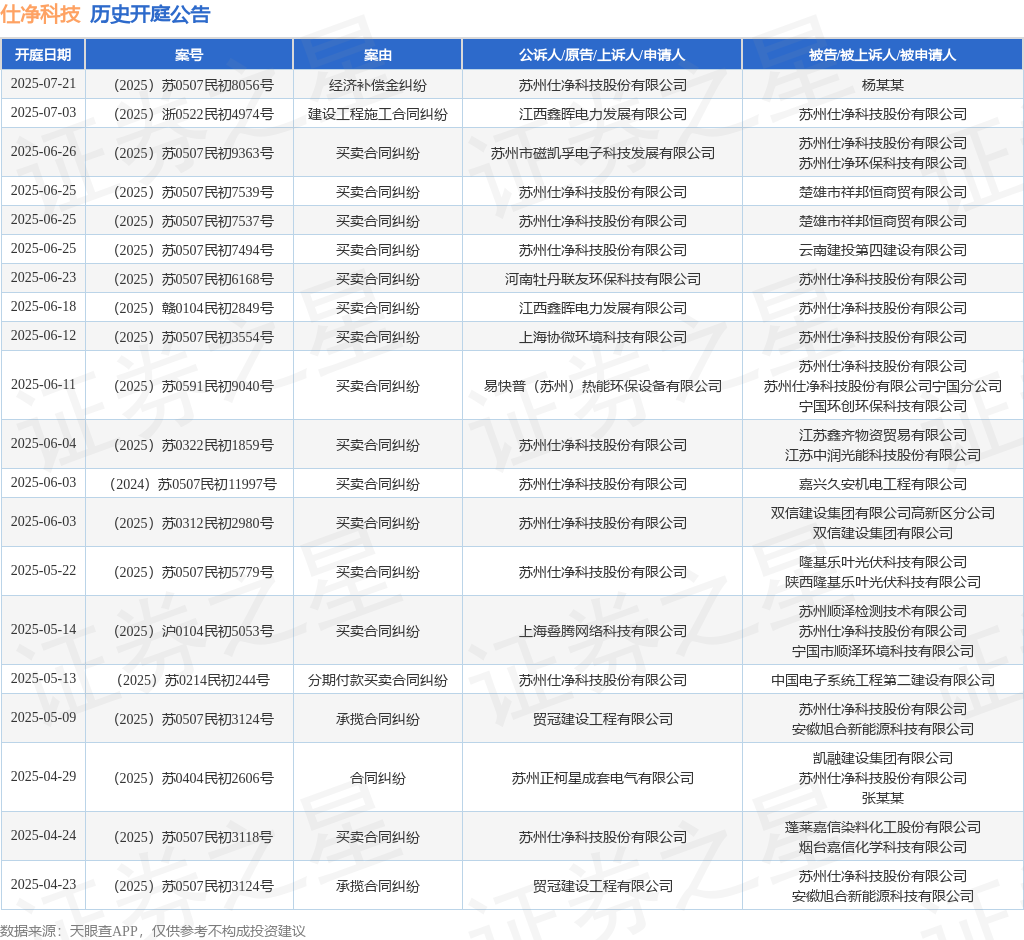Click the date 2025-07-21
The height and width of the screenshot is (940, 1024).
(x=43, y=84)
